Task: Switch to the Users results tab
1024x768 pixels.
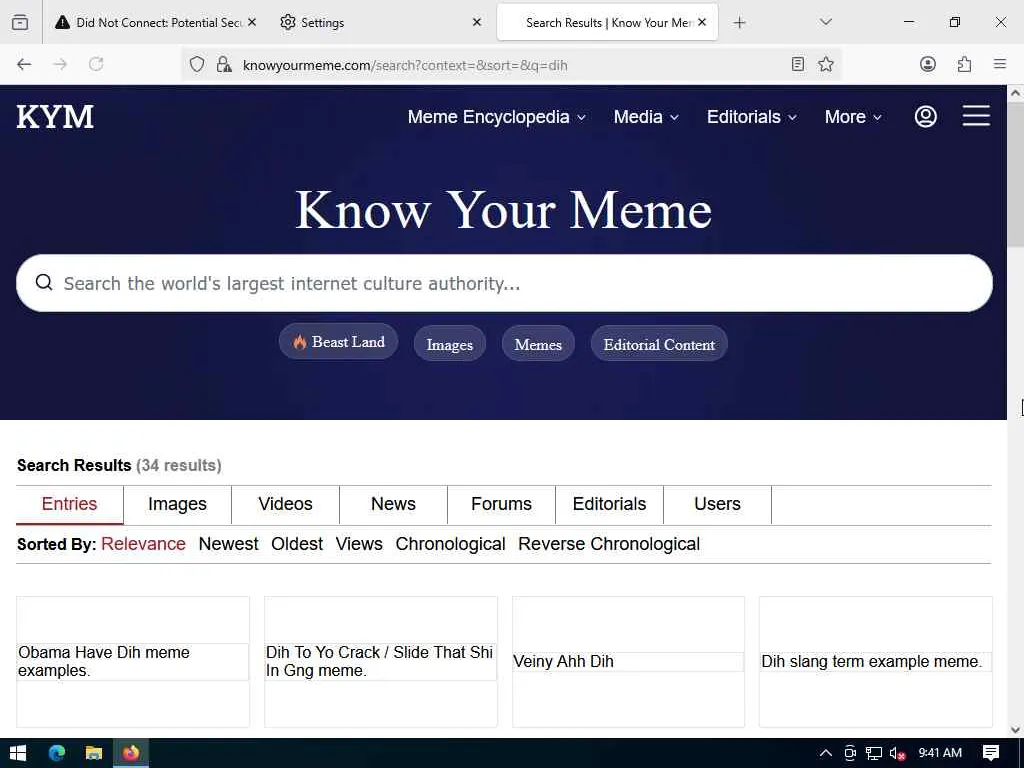Action: tap(717, 504)
